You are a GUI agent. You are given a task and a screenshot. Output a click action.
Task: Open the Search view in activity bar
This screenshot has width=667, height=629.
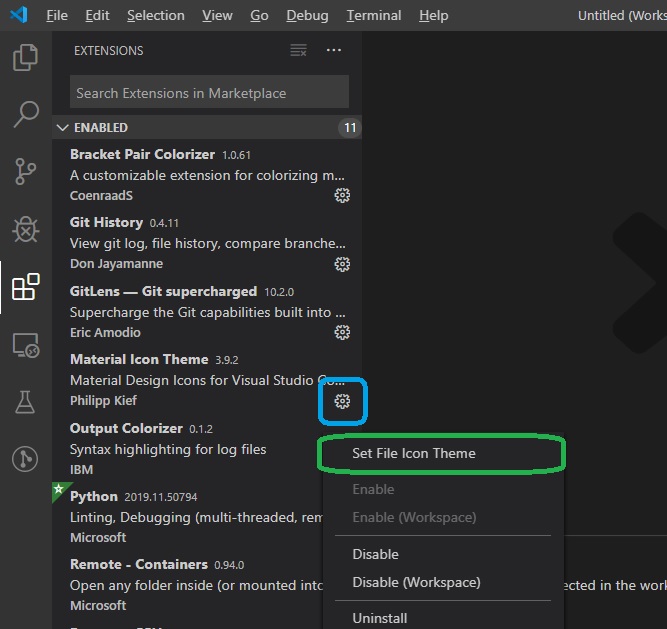coord(26,114)
